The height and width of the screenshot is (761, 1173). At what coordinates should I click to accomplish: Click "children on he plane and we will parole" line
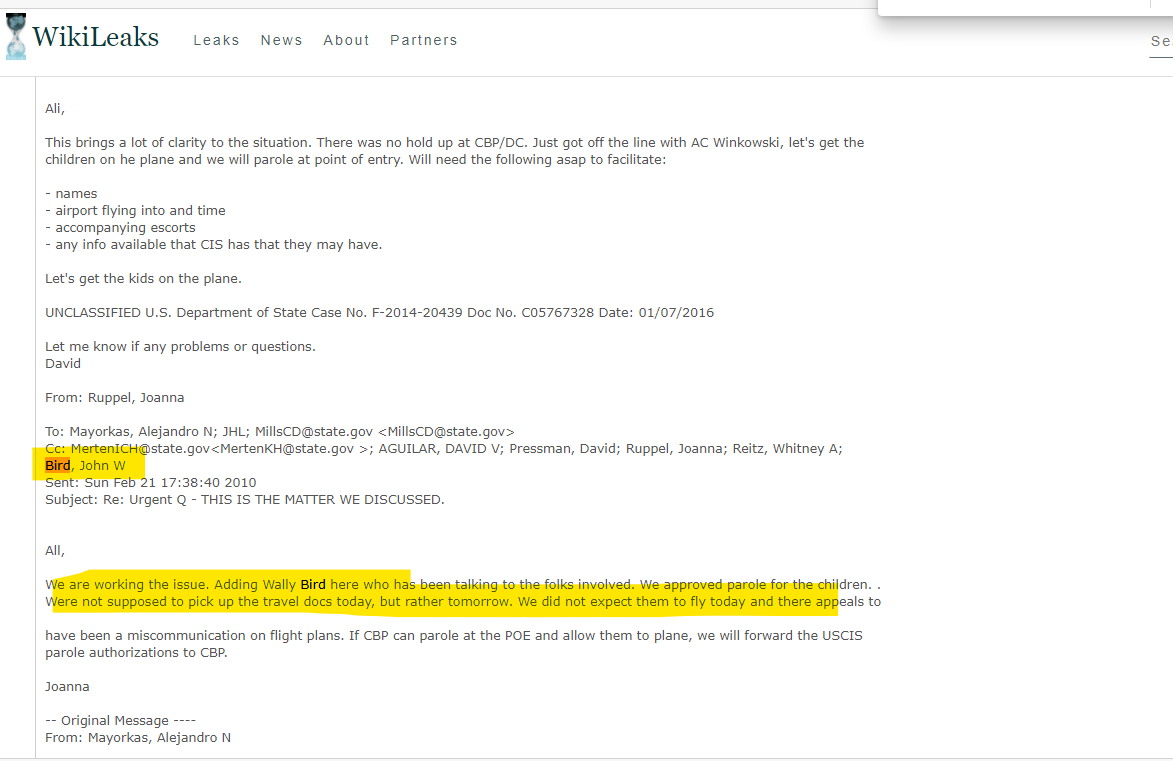click(x=355, y=159)
